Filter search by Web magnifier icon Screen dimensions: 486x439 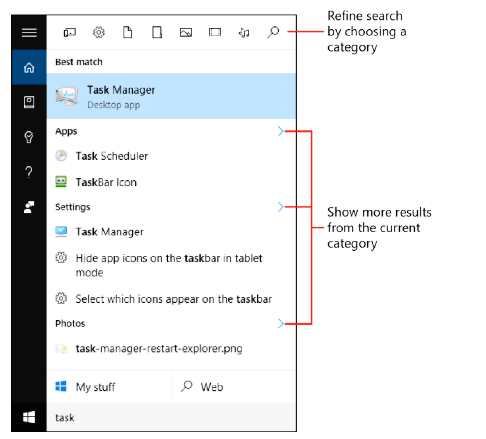273,32
